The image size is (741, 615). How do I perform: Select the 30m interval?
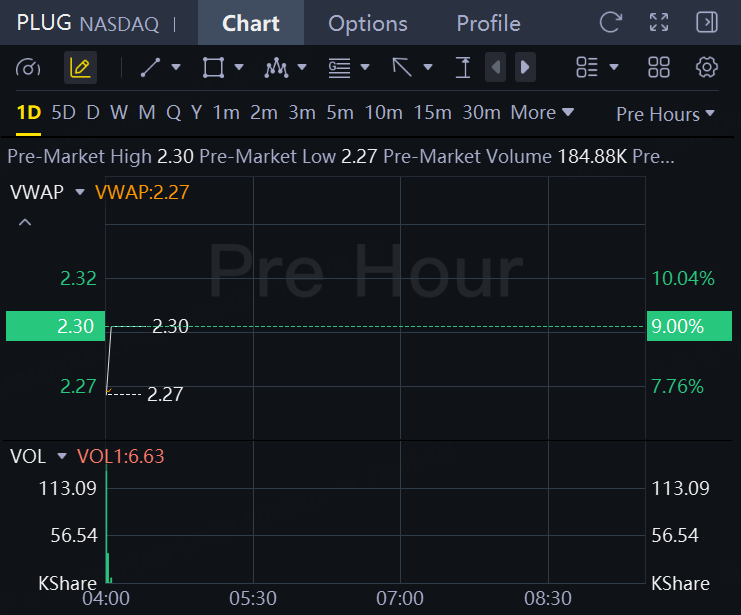[481, 113]
